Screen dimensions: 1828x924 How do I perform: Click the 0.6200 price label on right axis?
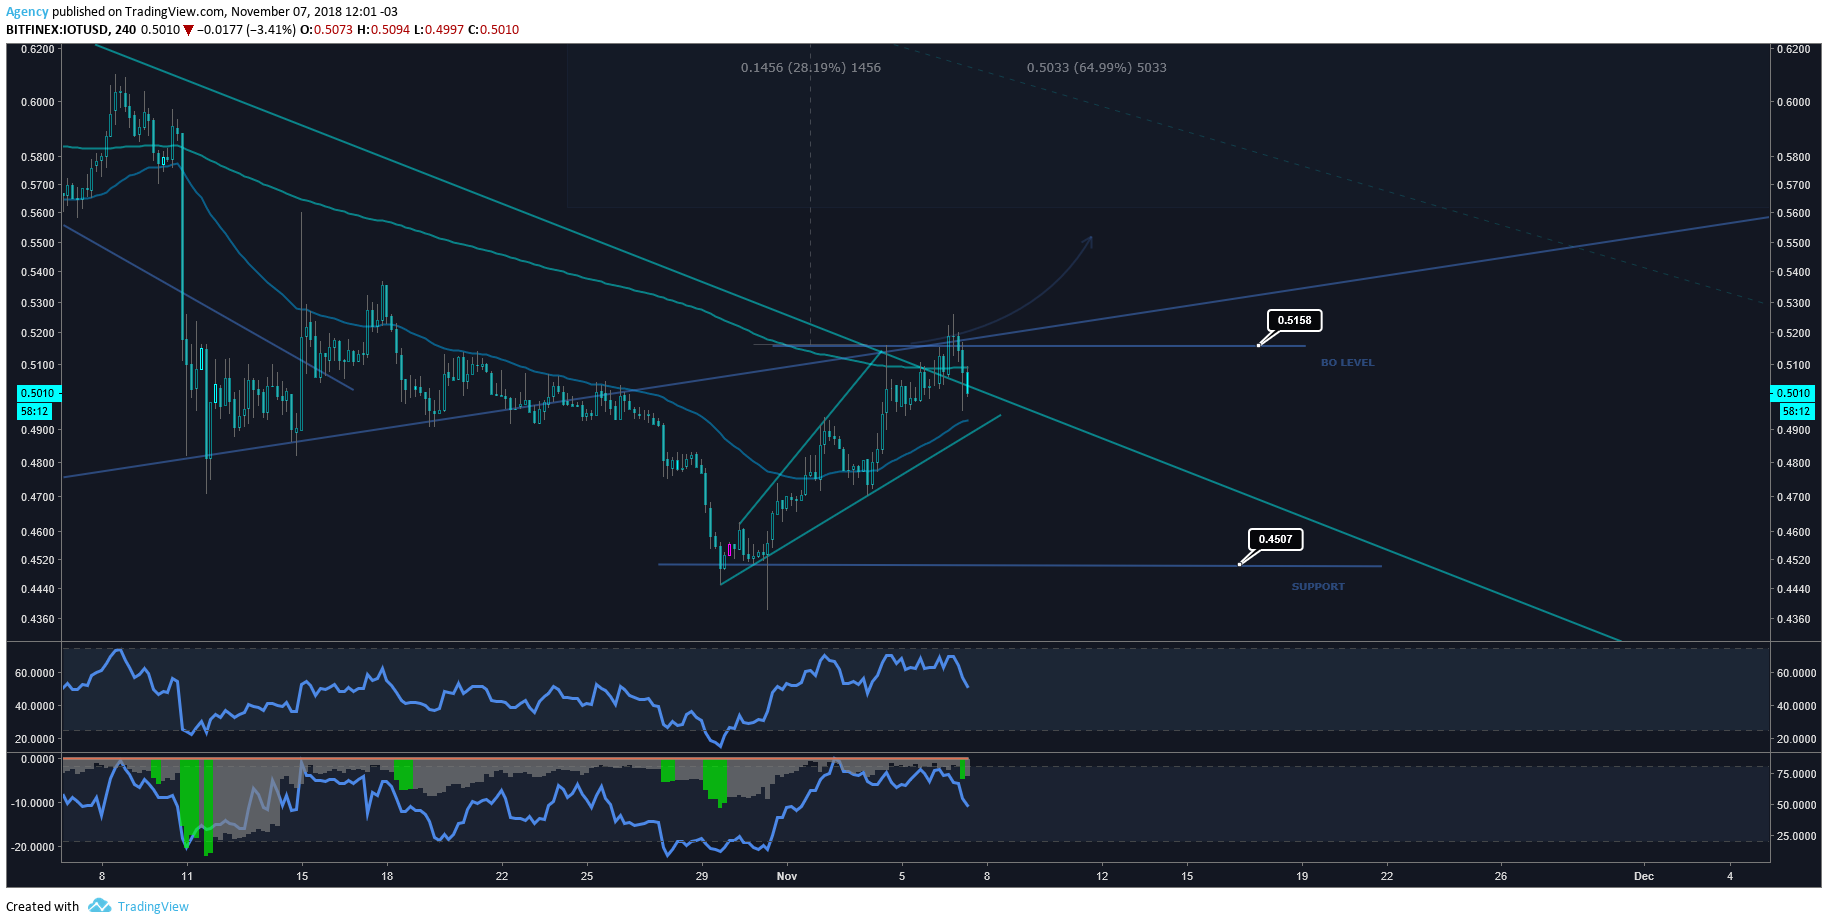(1793, 49)
